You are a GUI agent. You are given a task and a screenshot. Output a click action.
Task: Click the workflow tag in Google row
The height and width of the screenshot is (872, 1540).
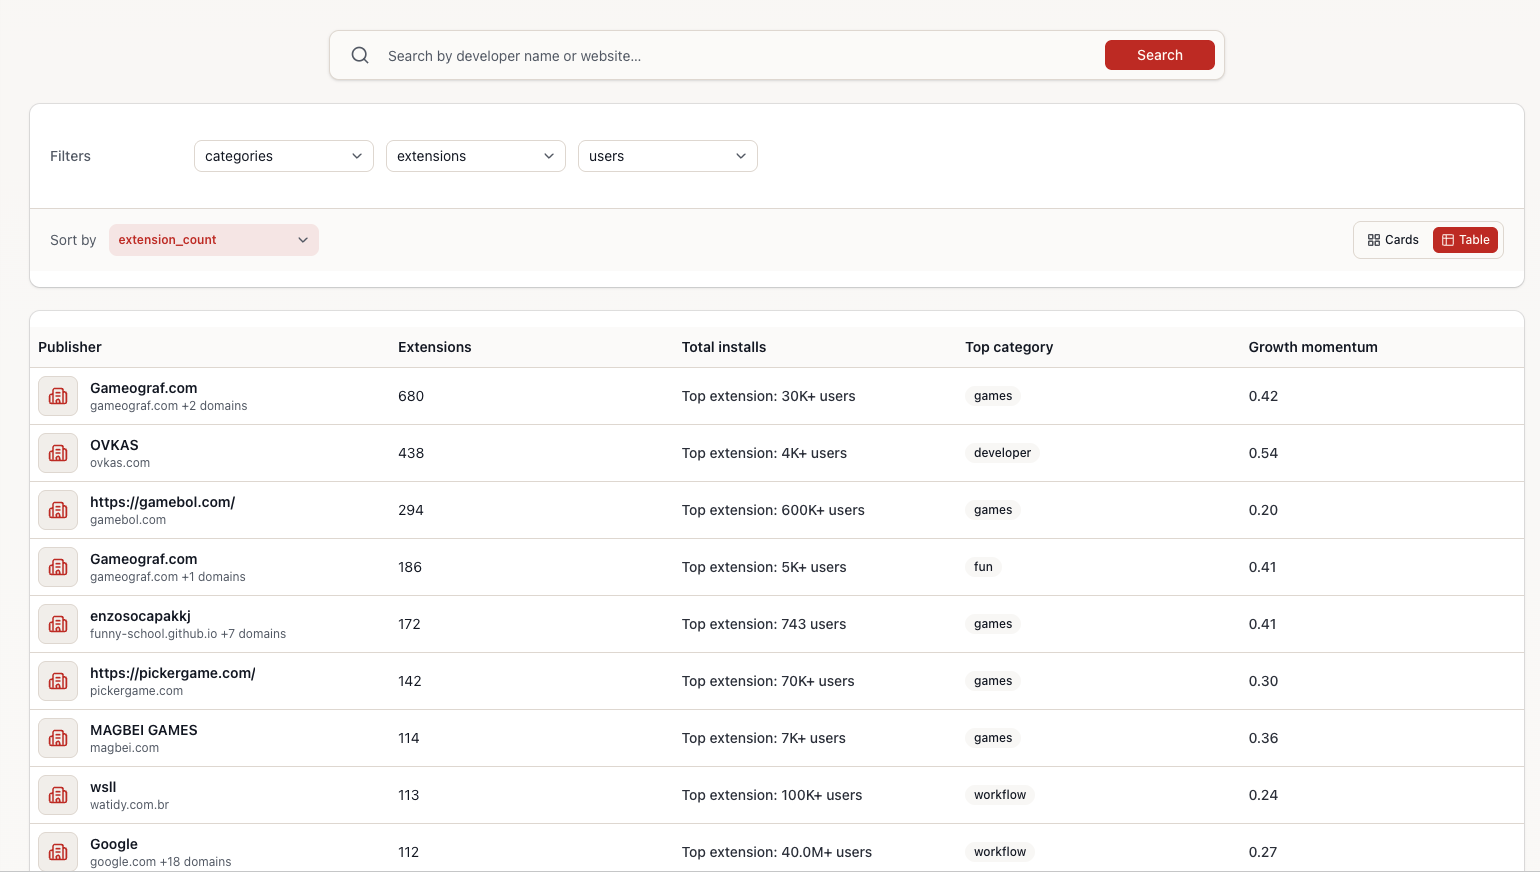[x=1000, y=852]
